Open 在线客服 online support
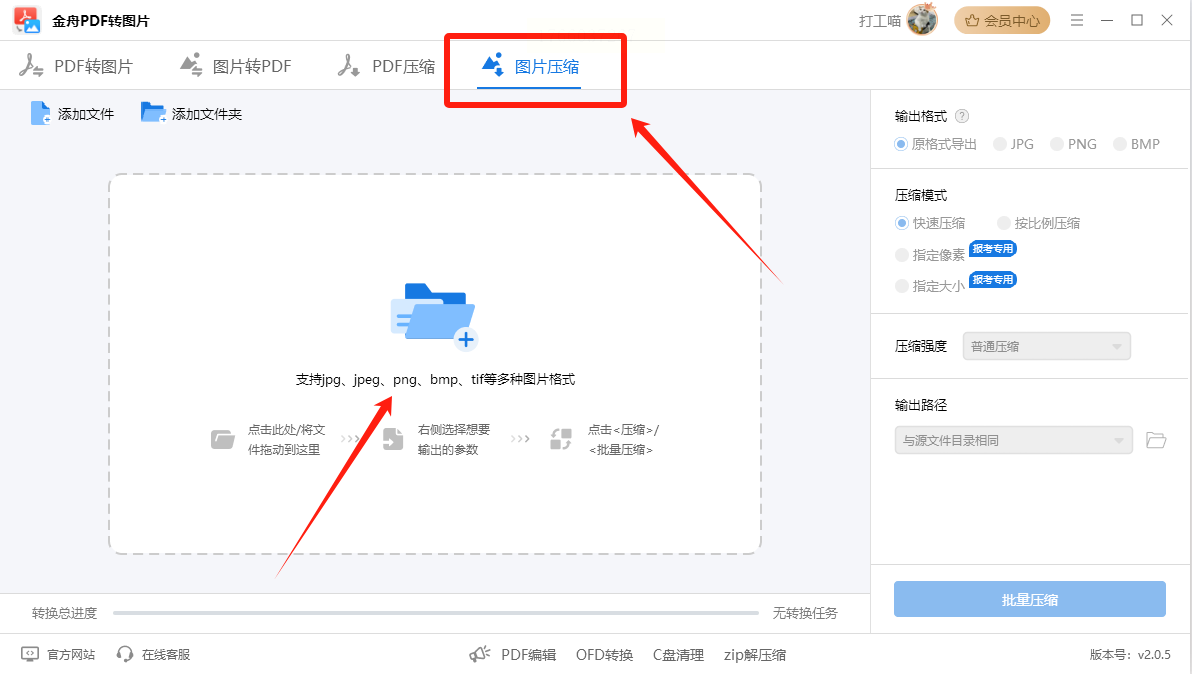 click(x=154, y=654)
